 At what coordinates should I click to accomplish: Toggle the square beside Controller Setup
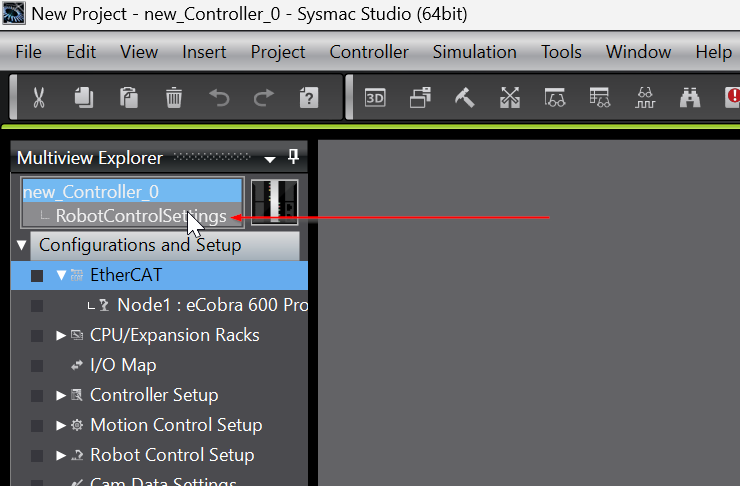click(x=37, y=396)
